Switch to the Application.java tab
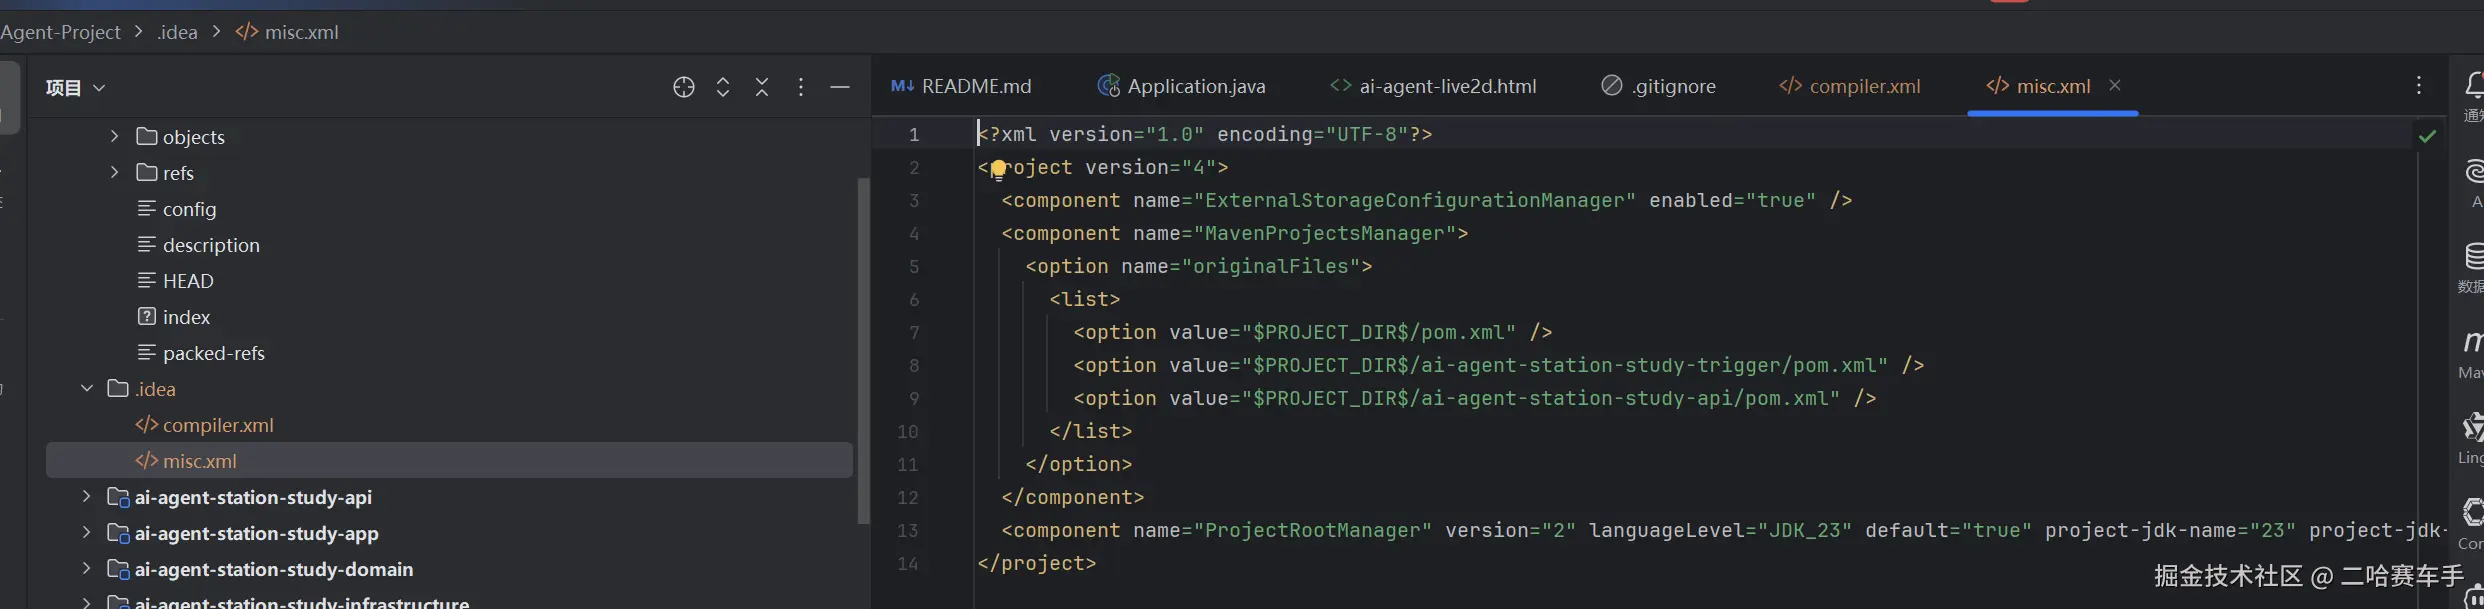The width and height of the screenshot is (2484, 609). tap(1182, 87)
